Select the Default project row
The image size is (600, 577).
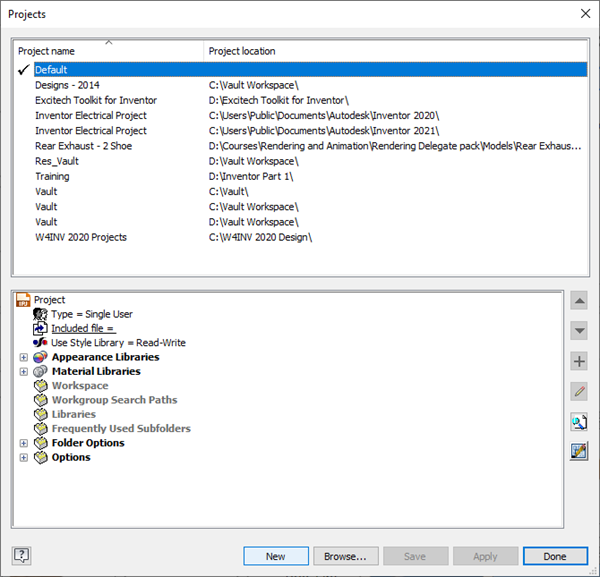click(311, 70)
